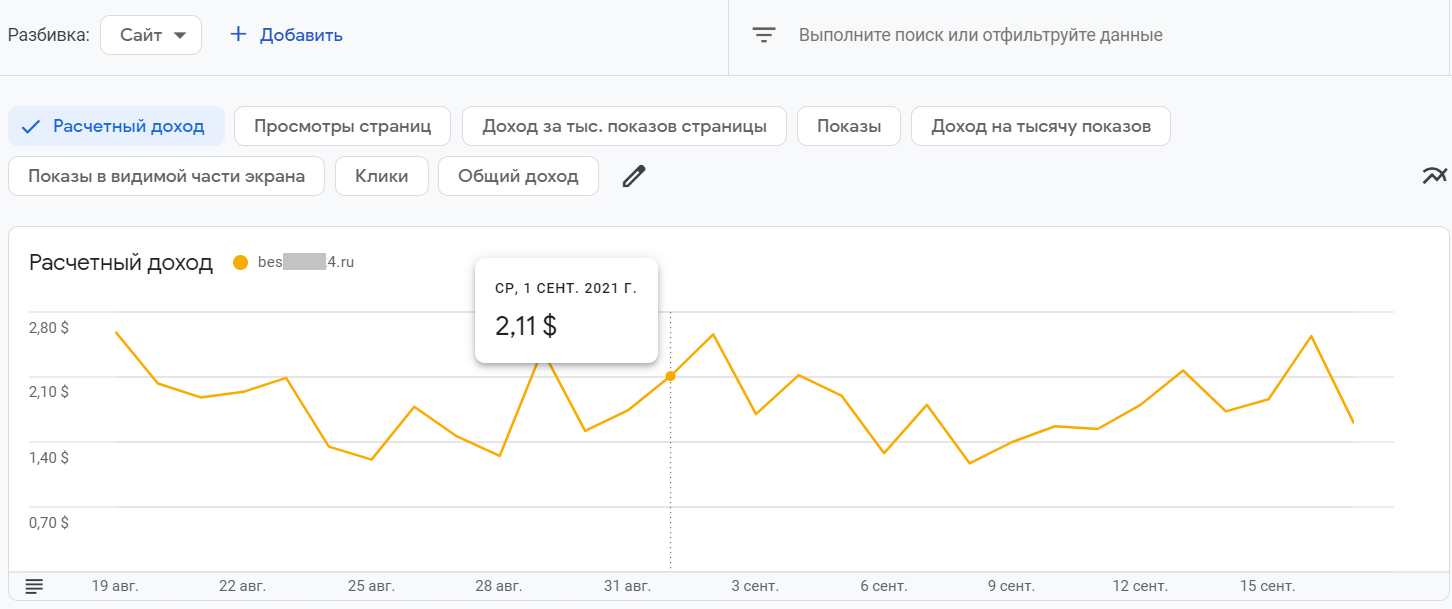The image size is (1452, 609).
Task: Select Доход за тыс. показов страницы
Action: pyautogui.click(x=624, y=127)
